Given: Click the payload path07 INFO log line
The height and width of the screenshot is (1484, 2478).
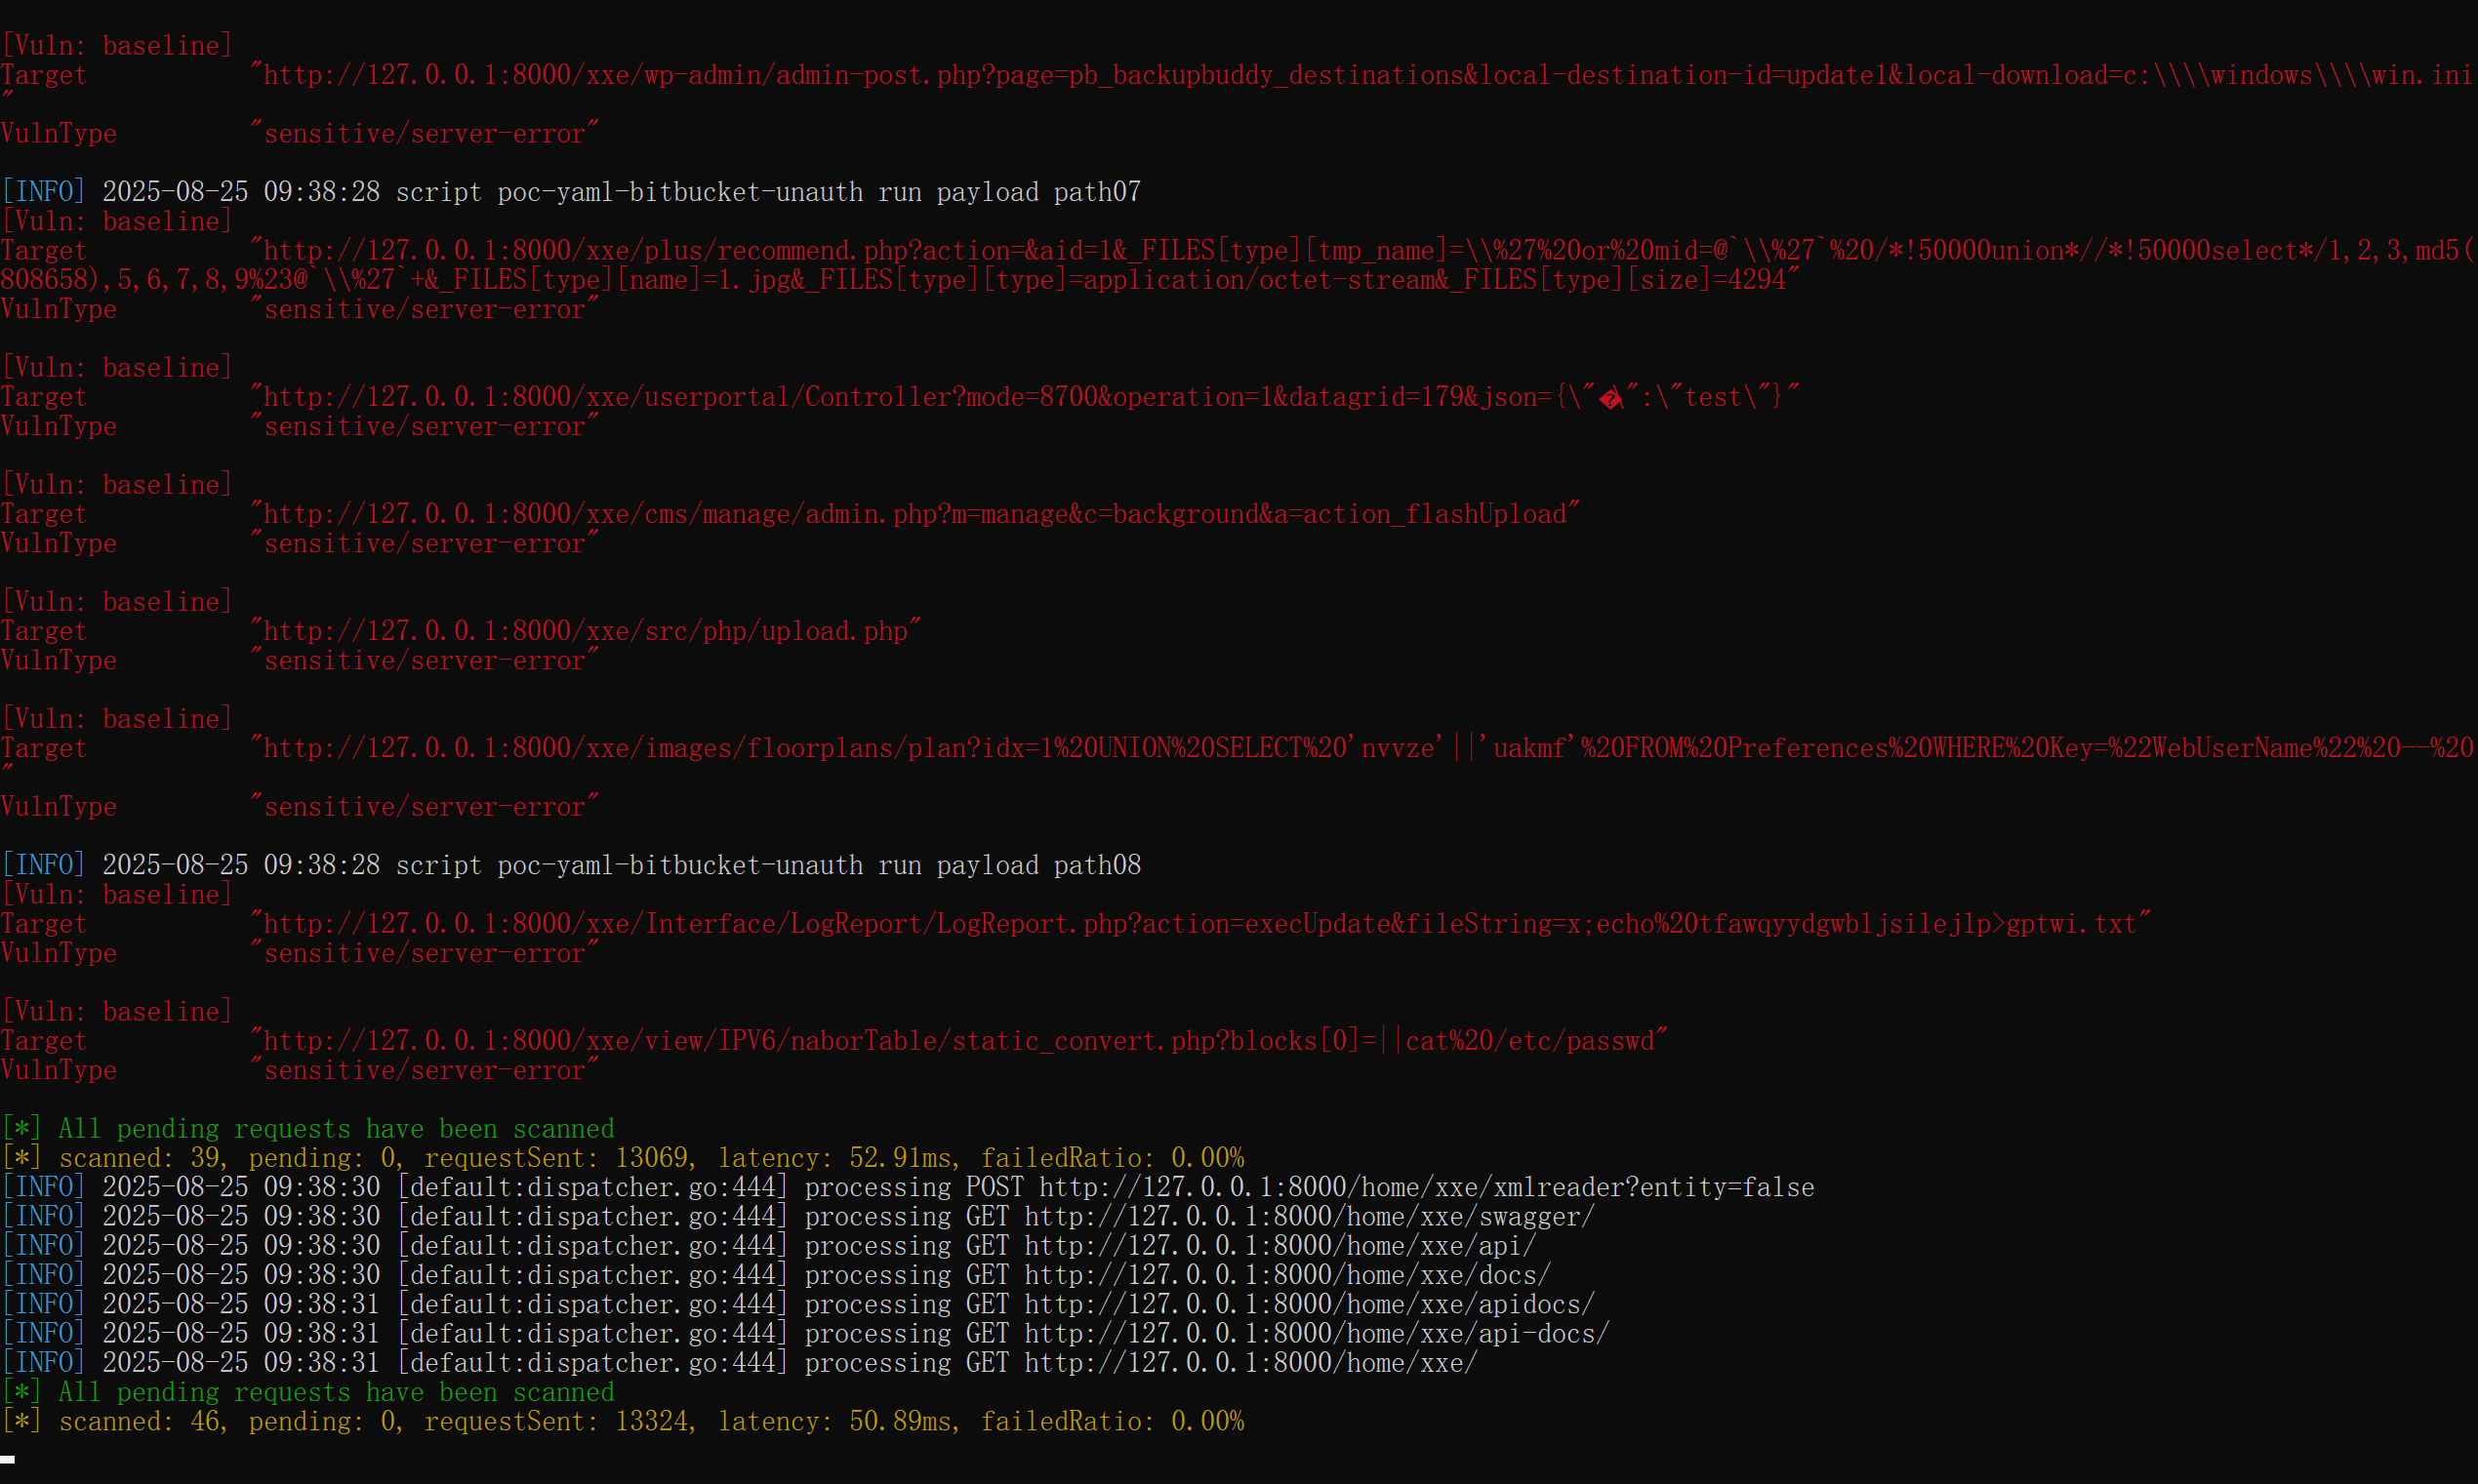Looking at the screenshot, I should click(x=620, y=193).
